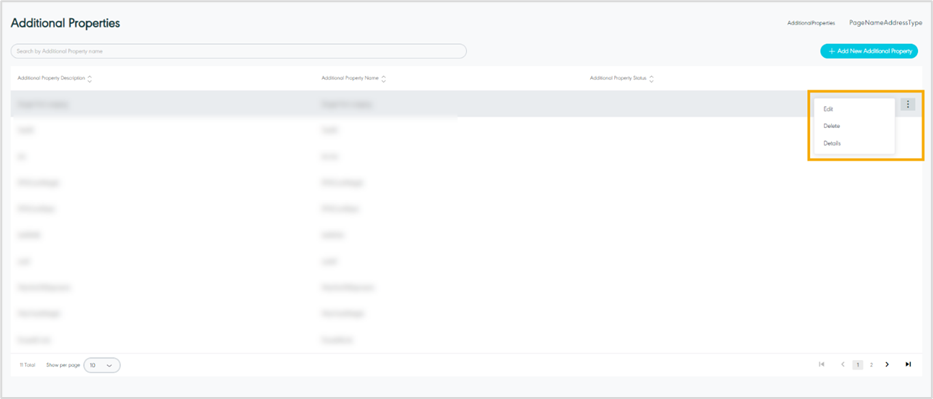
Task: Click the AdditionalProperties breadcrumb
Action: (811, 23)
